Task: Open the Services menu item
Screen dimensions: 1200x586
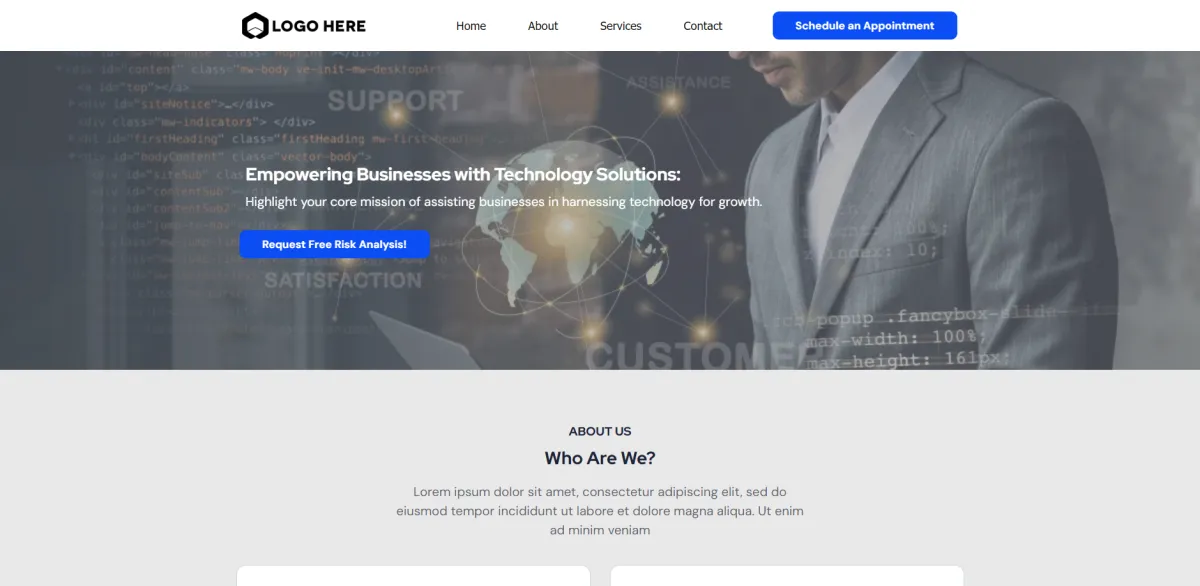Action: point(621,26)
